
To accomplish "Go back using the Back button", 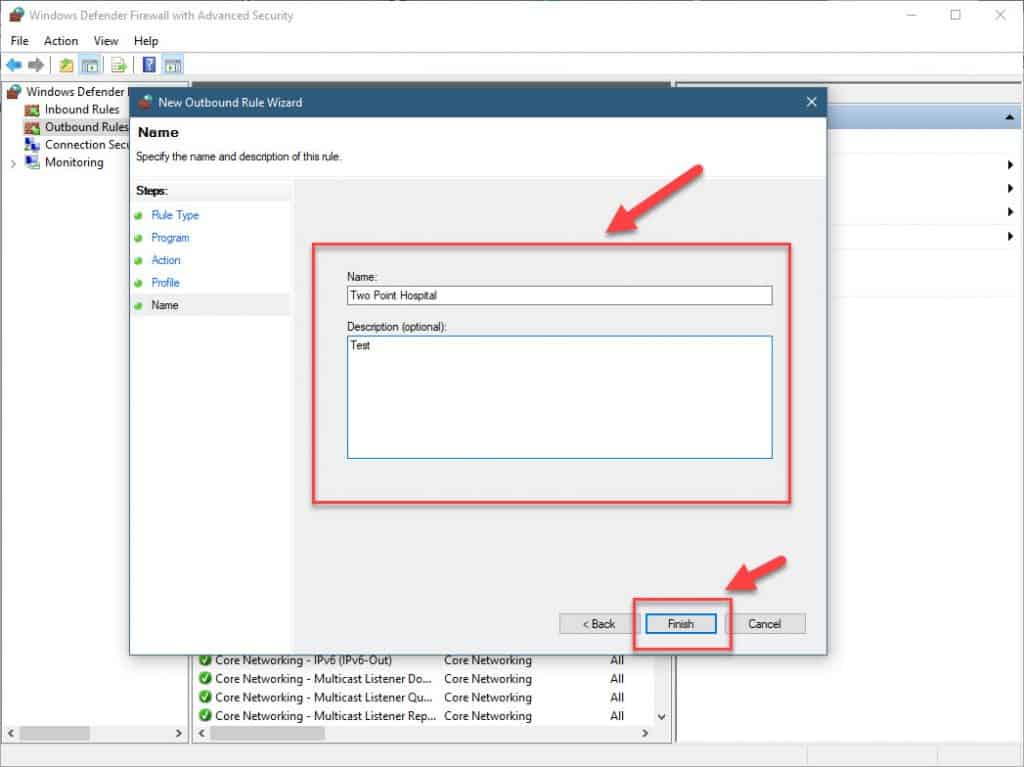I will point(597,623).
